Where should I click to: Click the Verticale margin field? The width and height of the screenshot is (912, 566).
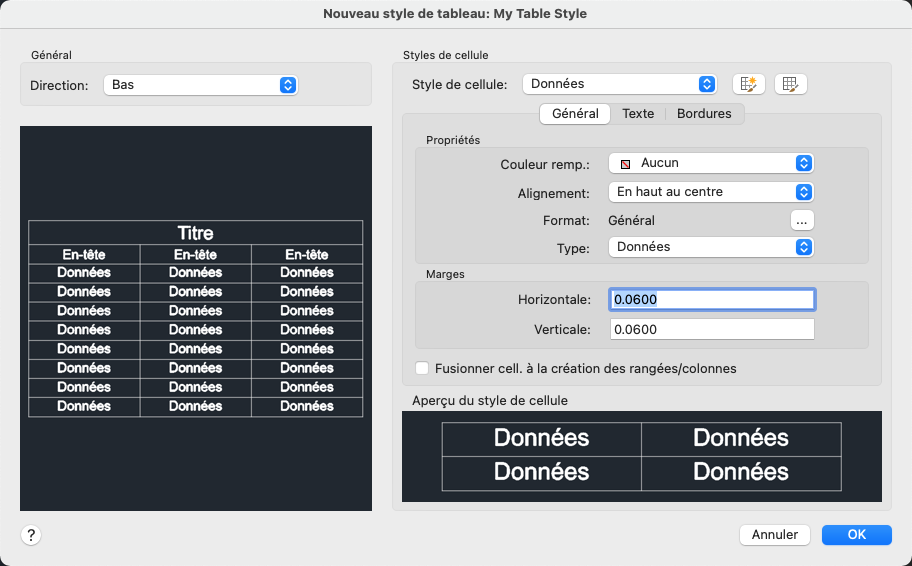coord(711,329)
